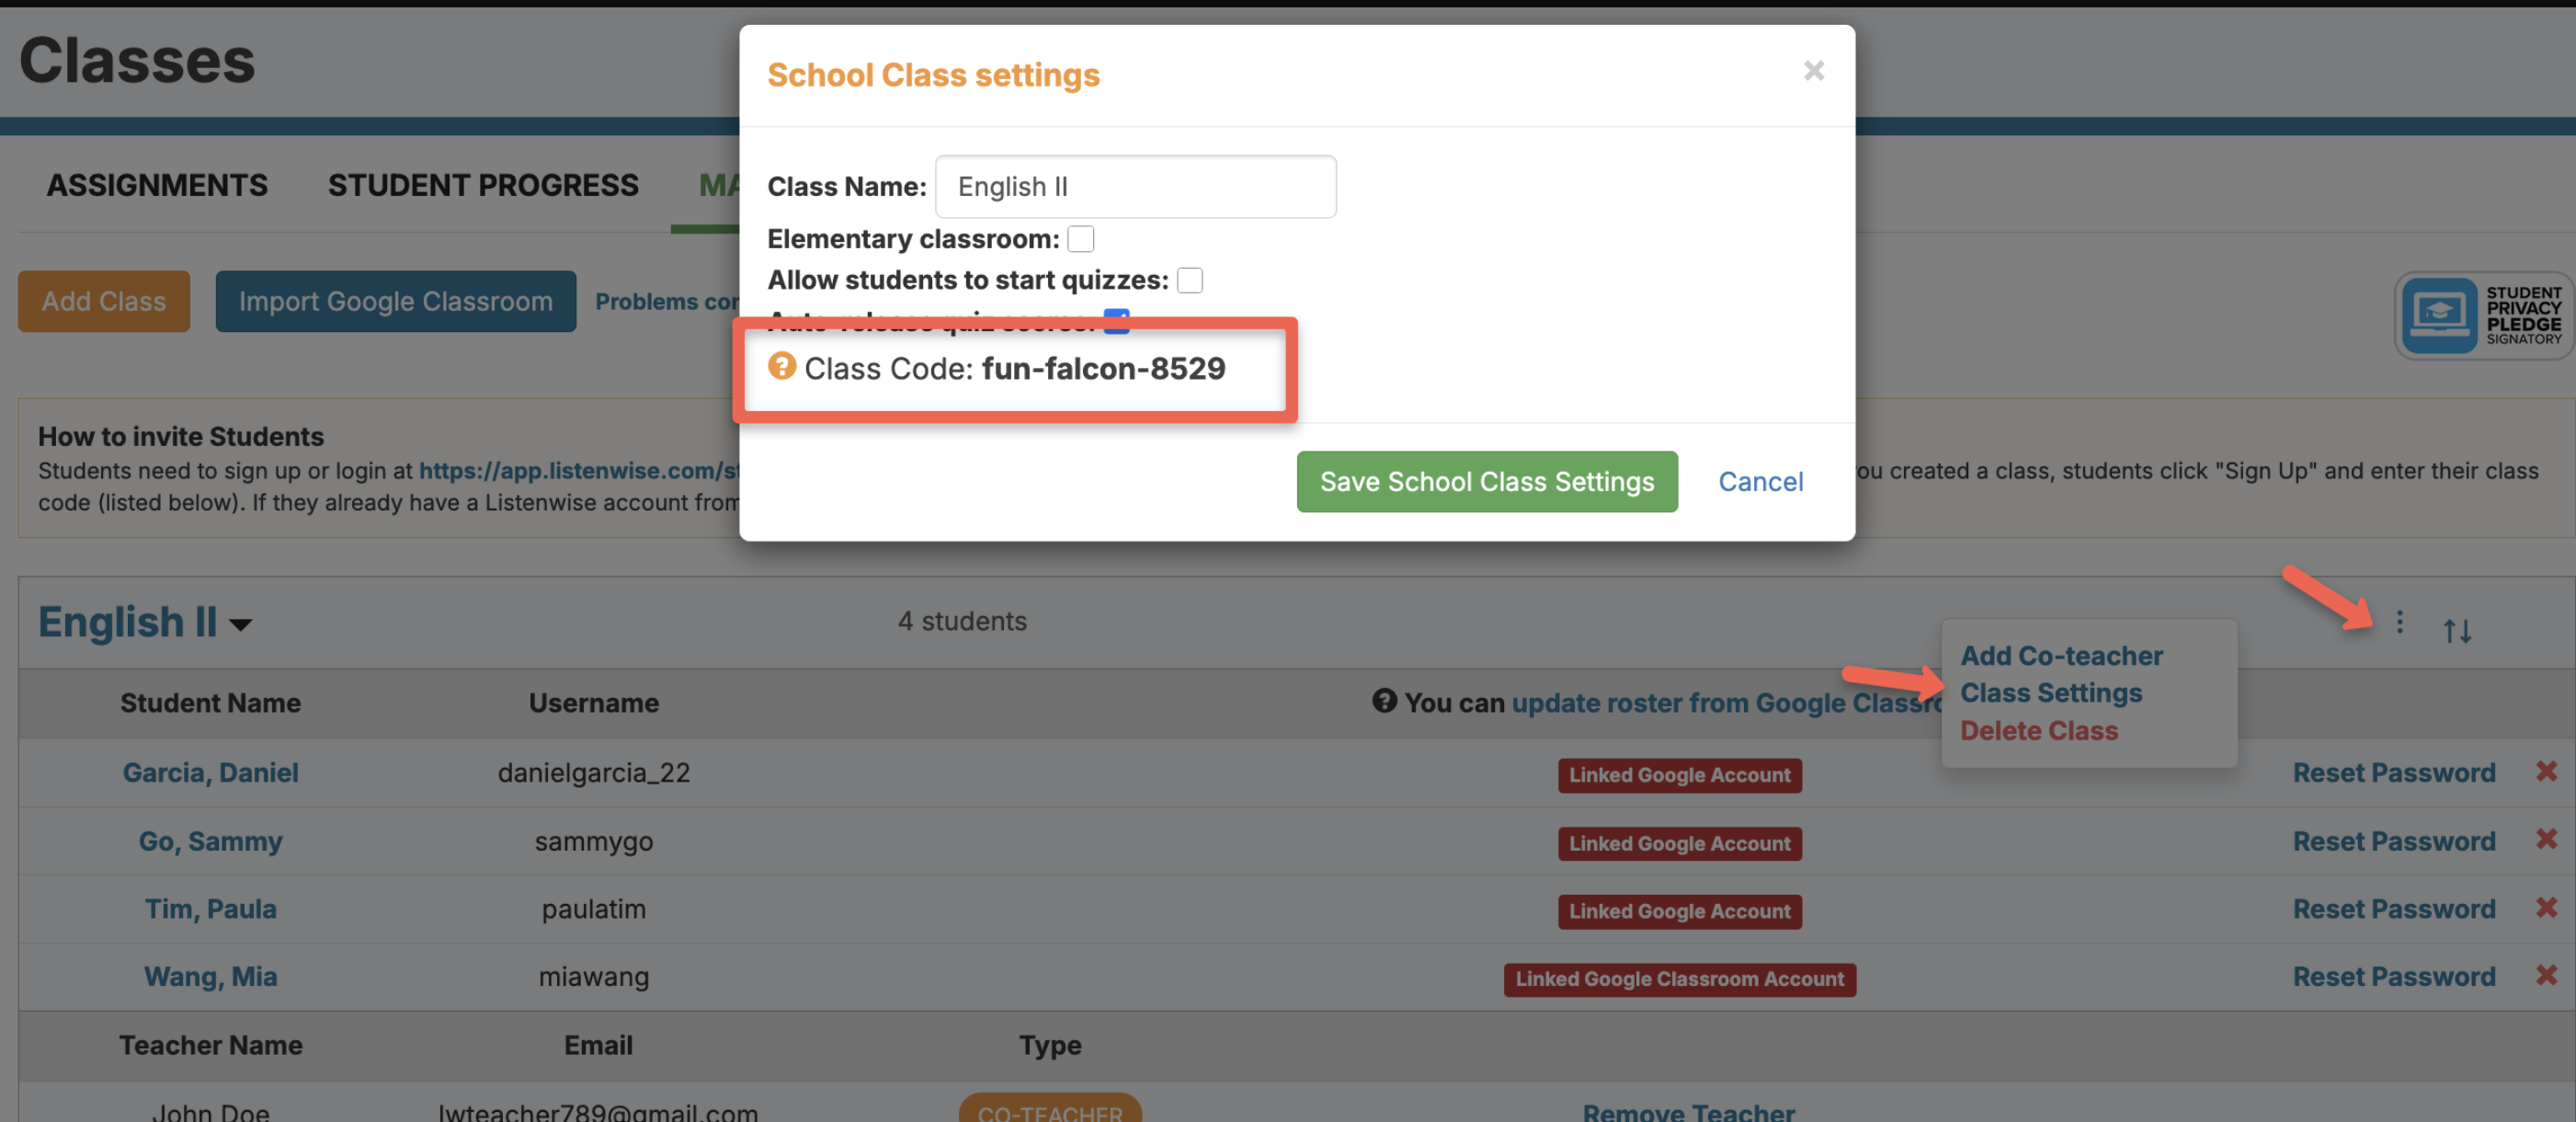Click the Student Privacy Pledge badge
Image resolution: width=2576 pixels, height=1122 pixels.
2482,316
